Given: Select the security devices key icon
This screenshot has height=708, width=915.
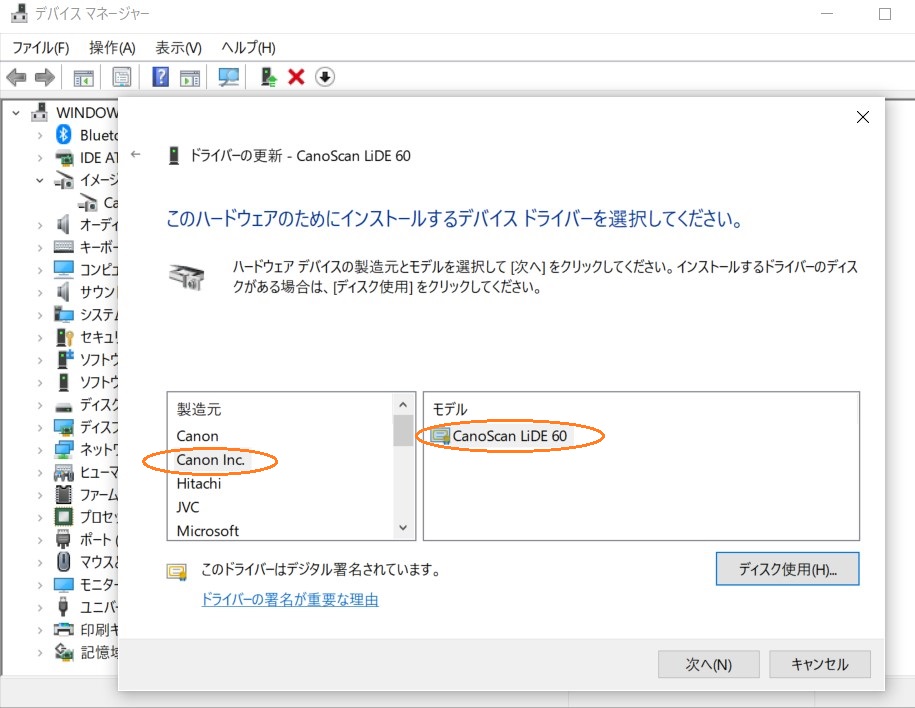Looking at the screenshot, I should (64, 337).
